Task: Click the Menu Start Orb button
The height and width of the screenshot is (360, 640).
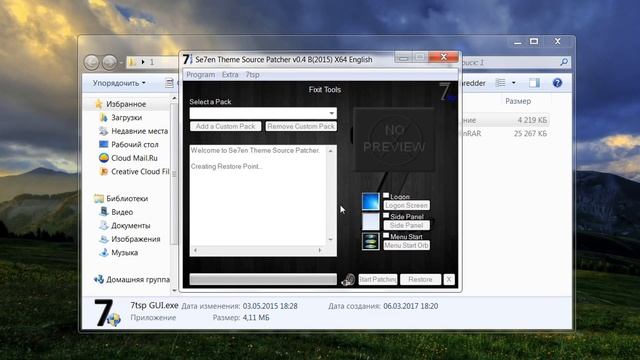Action: (407, 245)
